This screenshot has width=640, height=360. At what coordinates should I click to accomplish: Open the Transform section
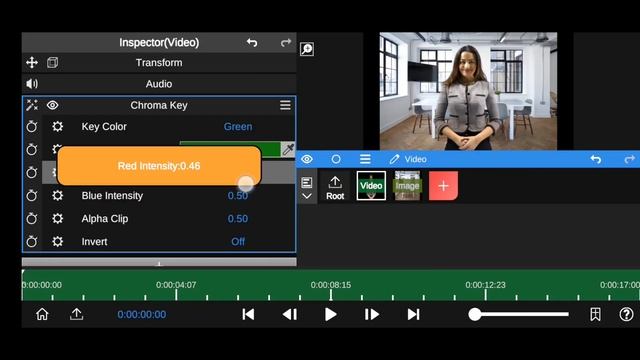159,62
